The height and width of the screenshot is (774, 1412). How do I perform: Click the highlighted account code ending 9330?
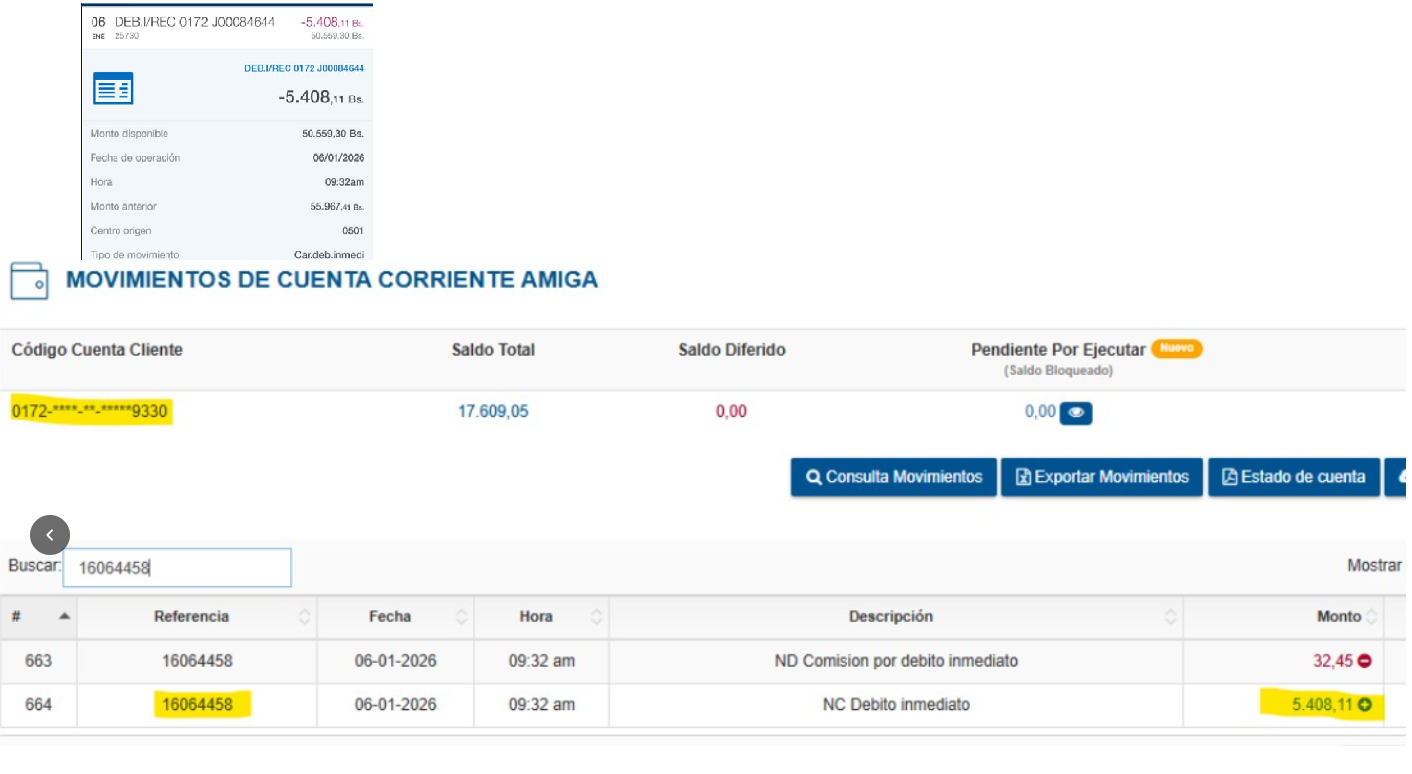[x=91, y=411]
